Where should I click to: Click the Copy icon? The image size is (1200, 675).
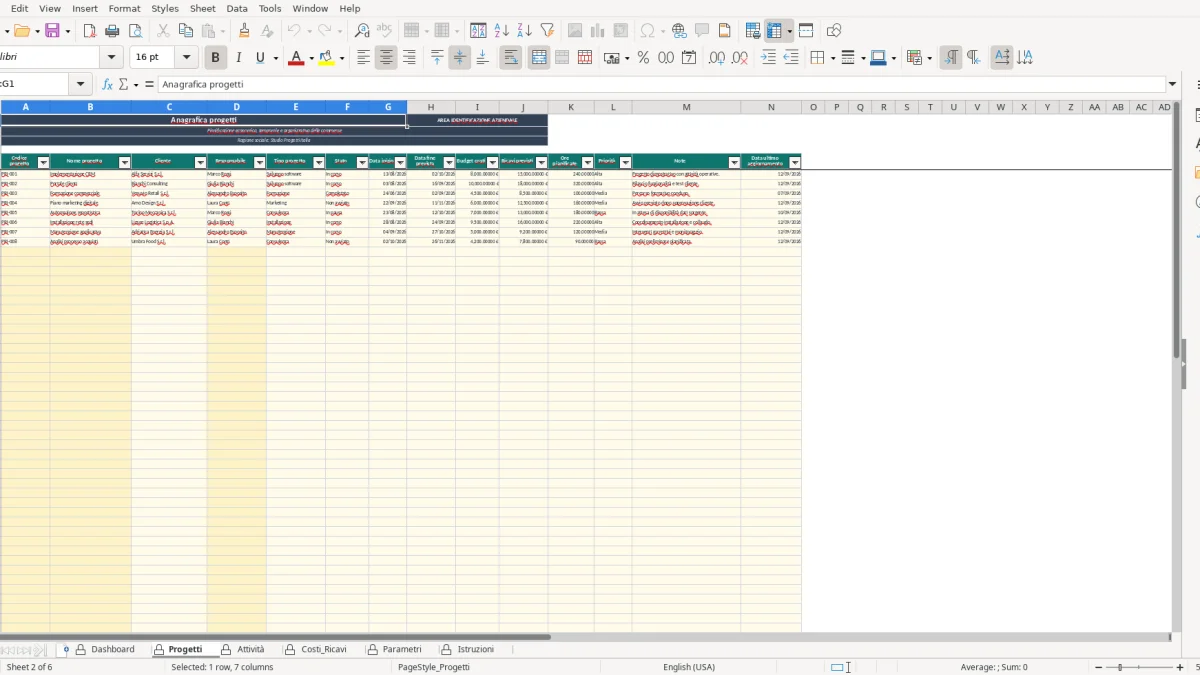185,31
